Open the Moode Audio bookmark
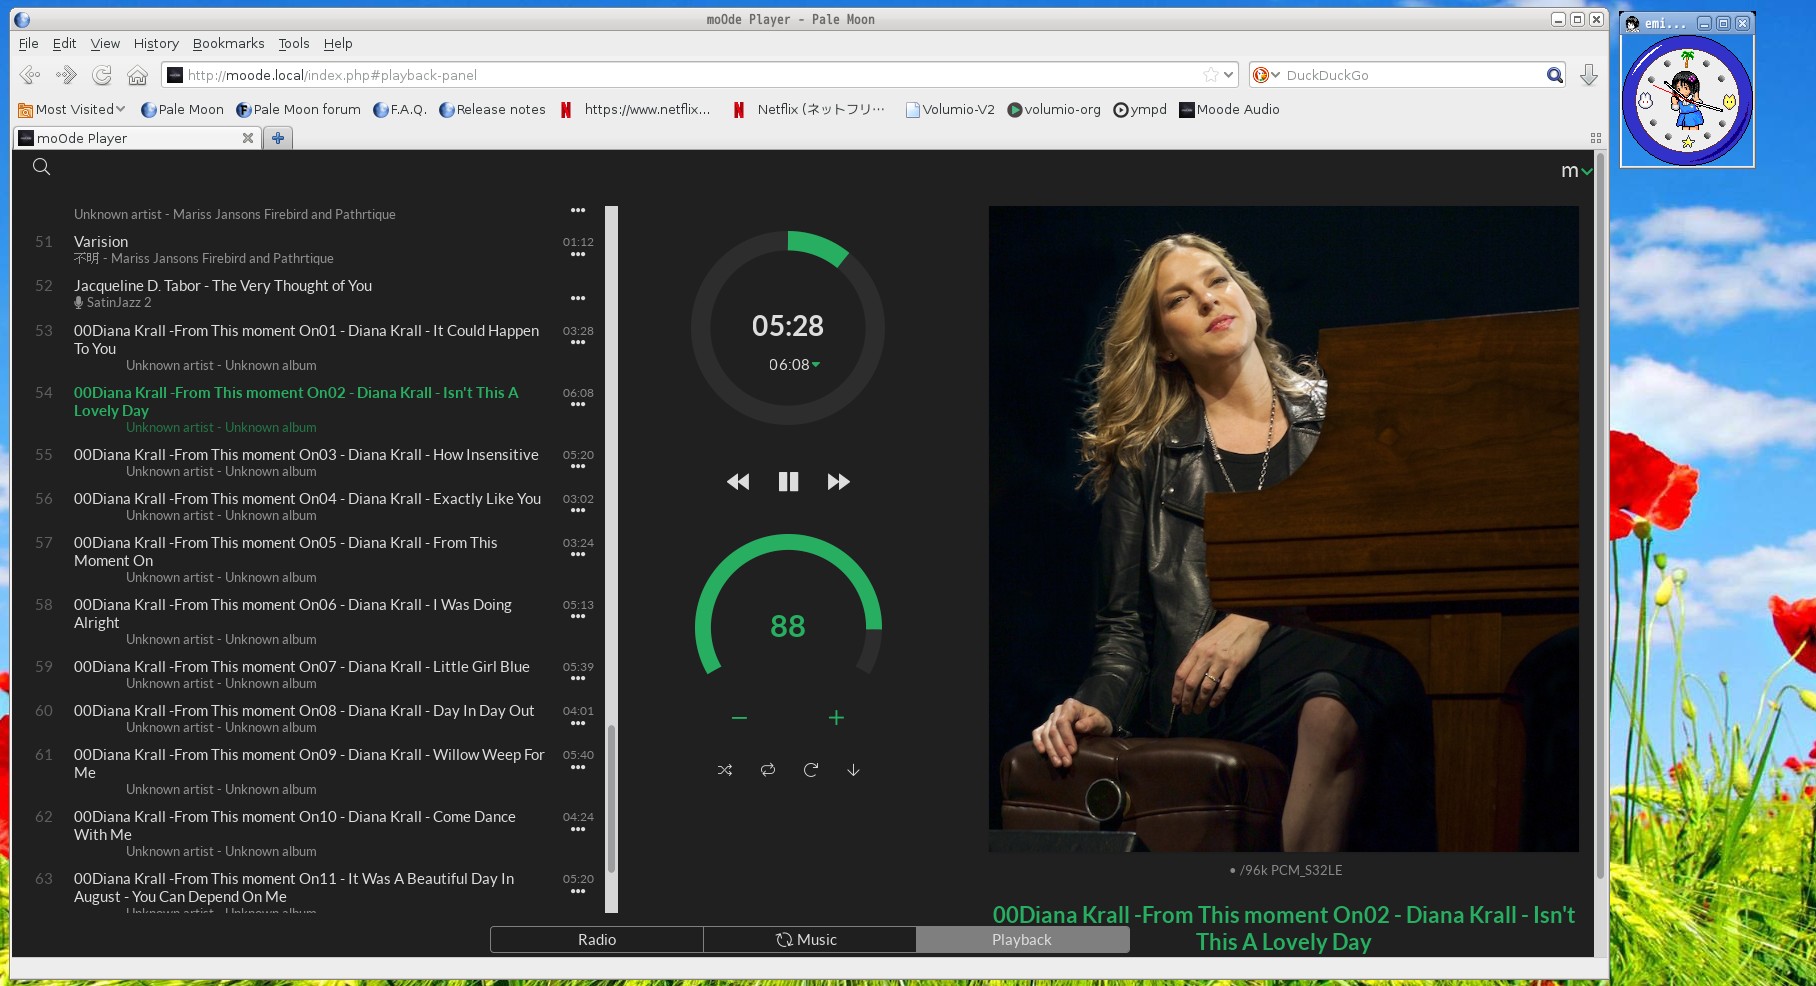The height and width of the screenshot is (986, 1816). 1229,110
